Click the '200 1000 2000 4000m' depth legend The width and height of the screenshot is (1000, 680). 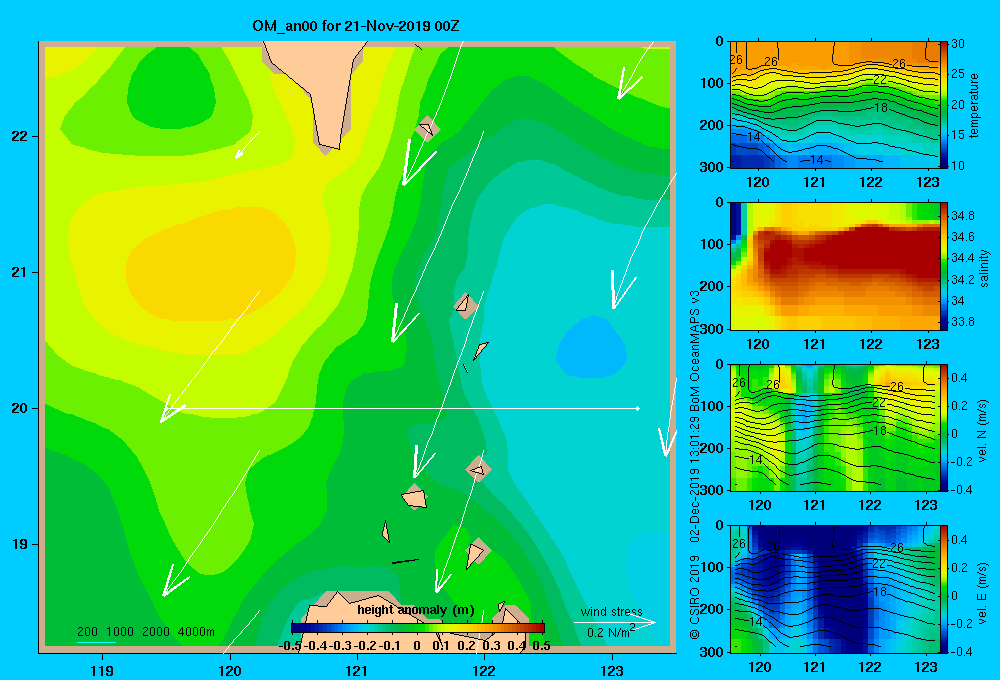[145, 632]
